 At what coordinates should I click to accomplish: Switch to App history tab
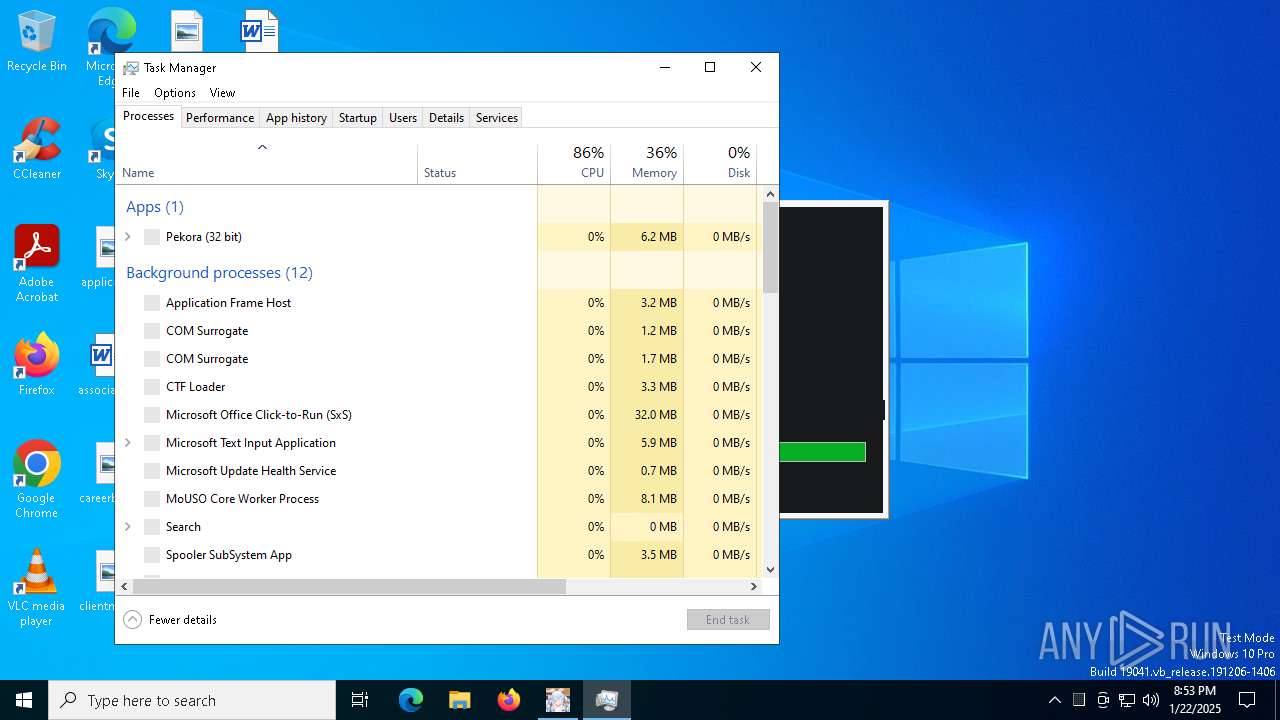(296, 118)
